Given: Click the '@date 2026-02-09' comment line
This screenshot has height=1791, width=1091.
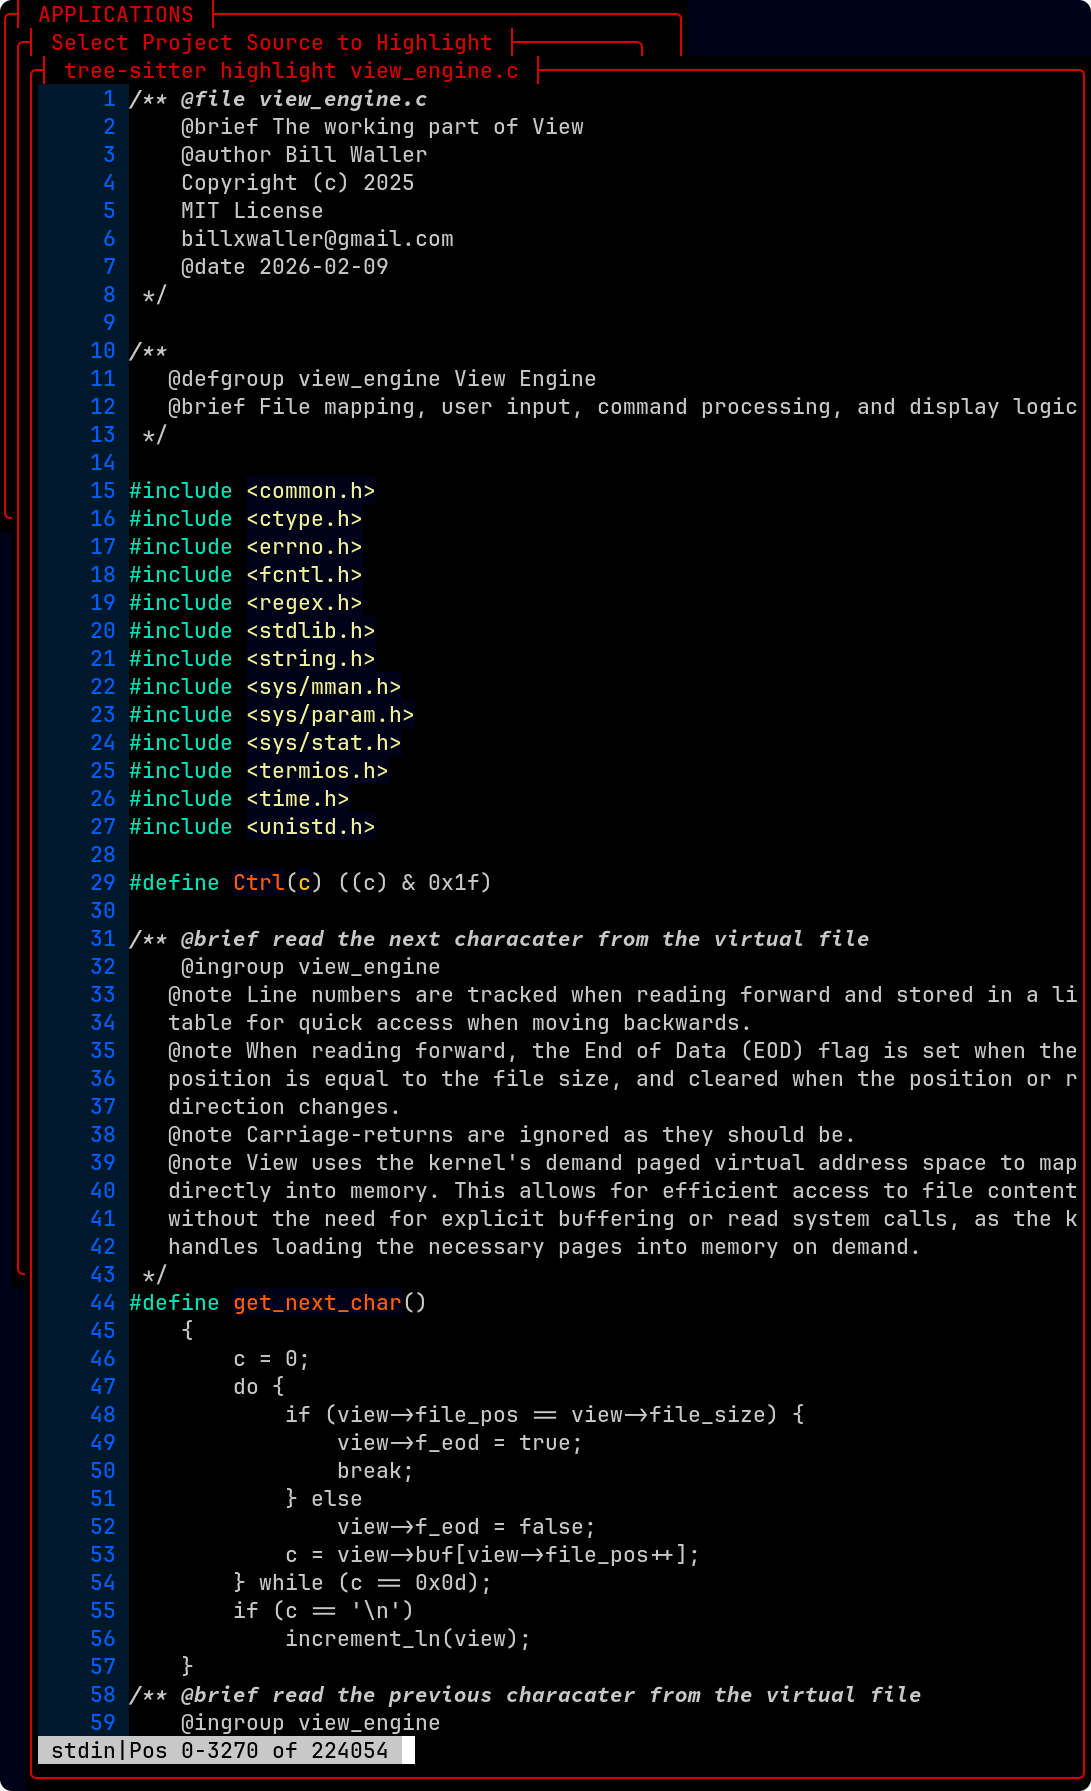Looking at the screenshot, I should (284, 267).
